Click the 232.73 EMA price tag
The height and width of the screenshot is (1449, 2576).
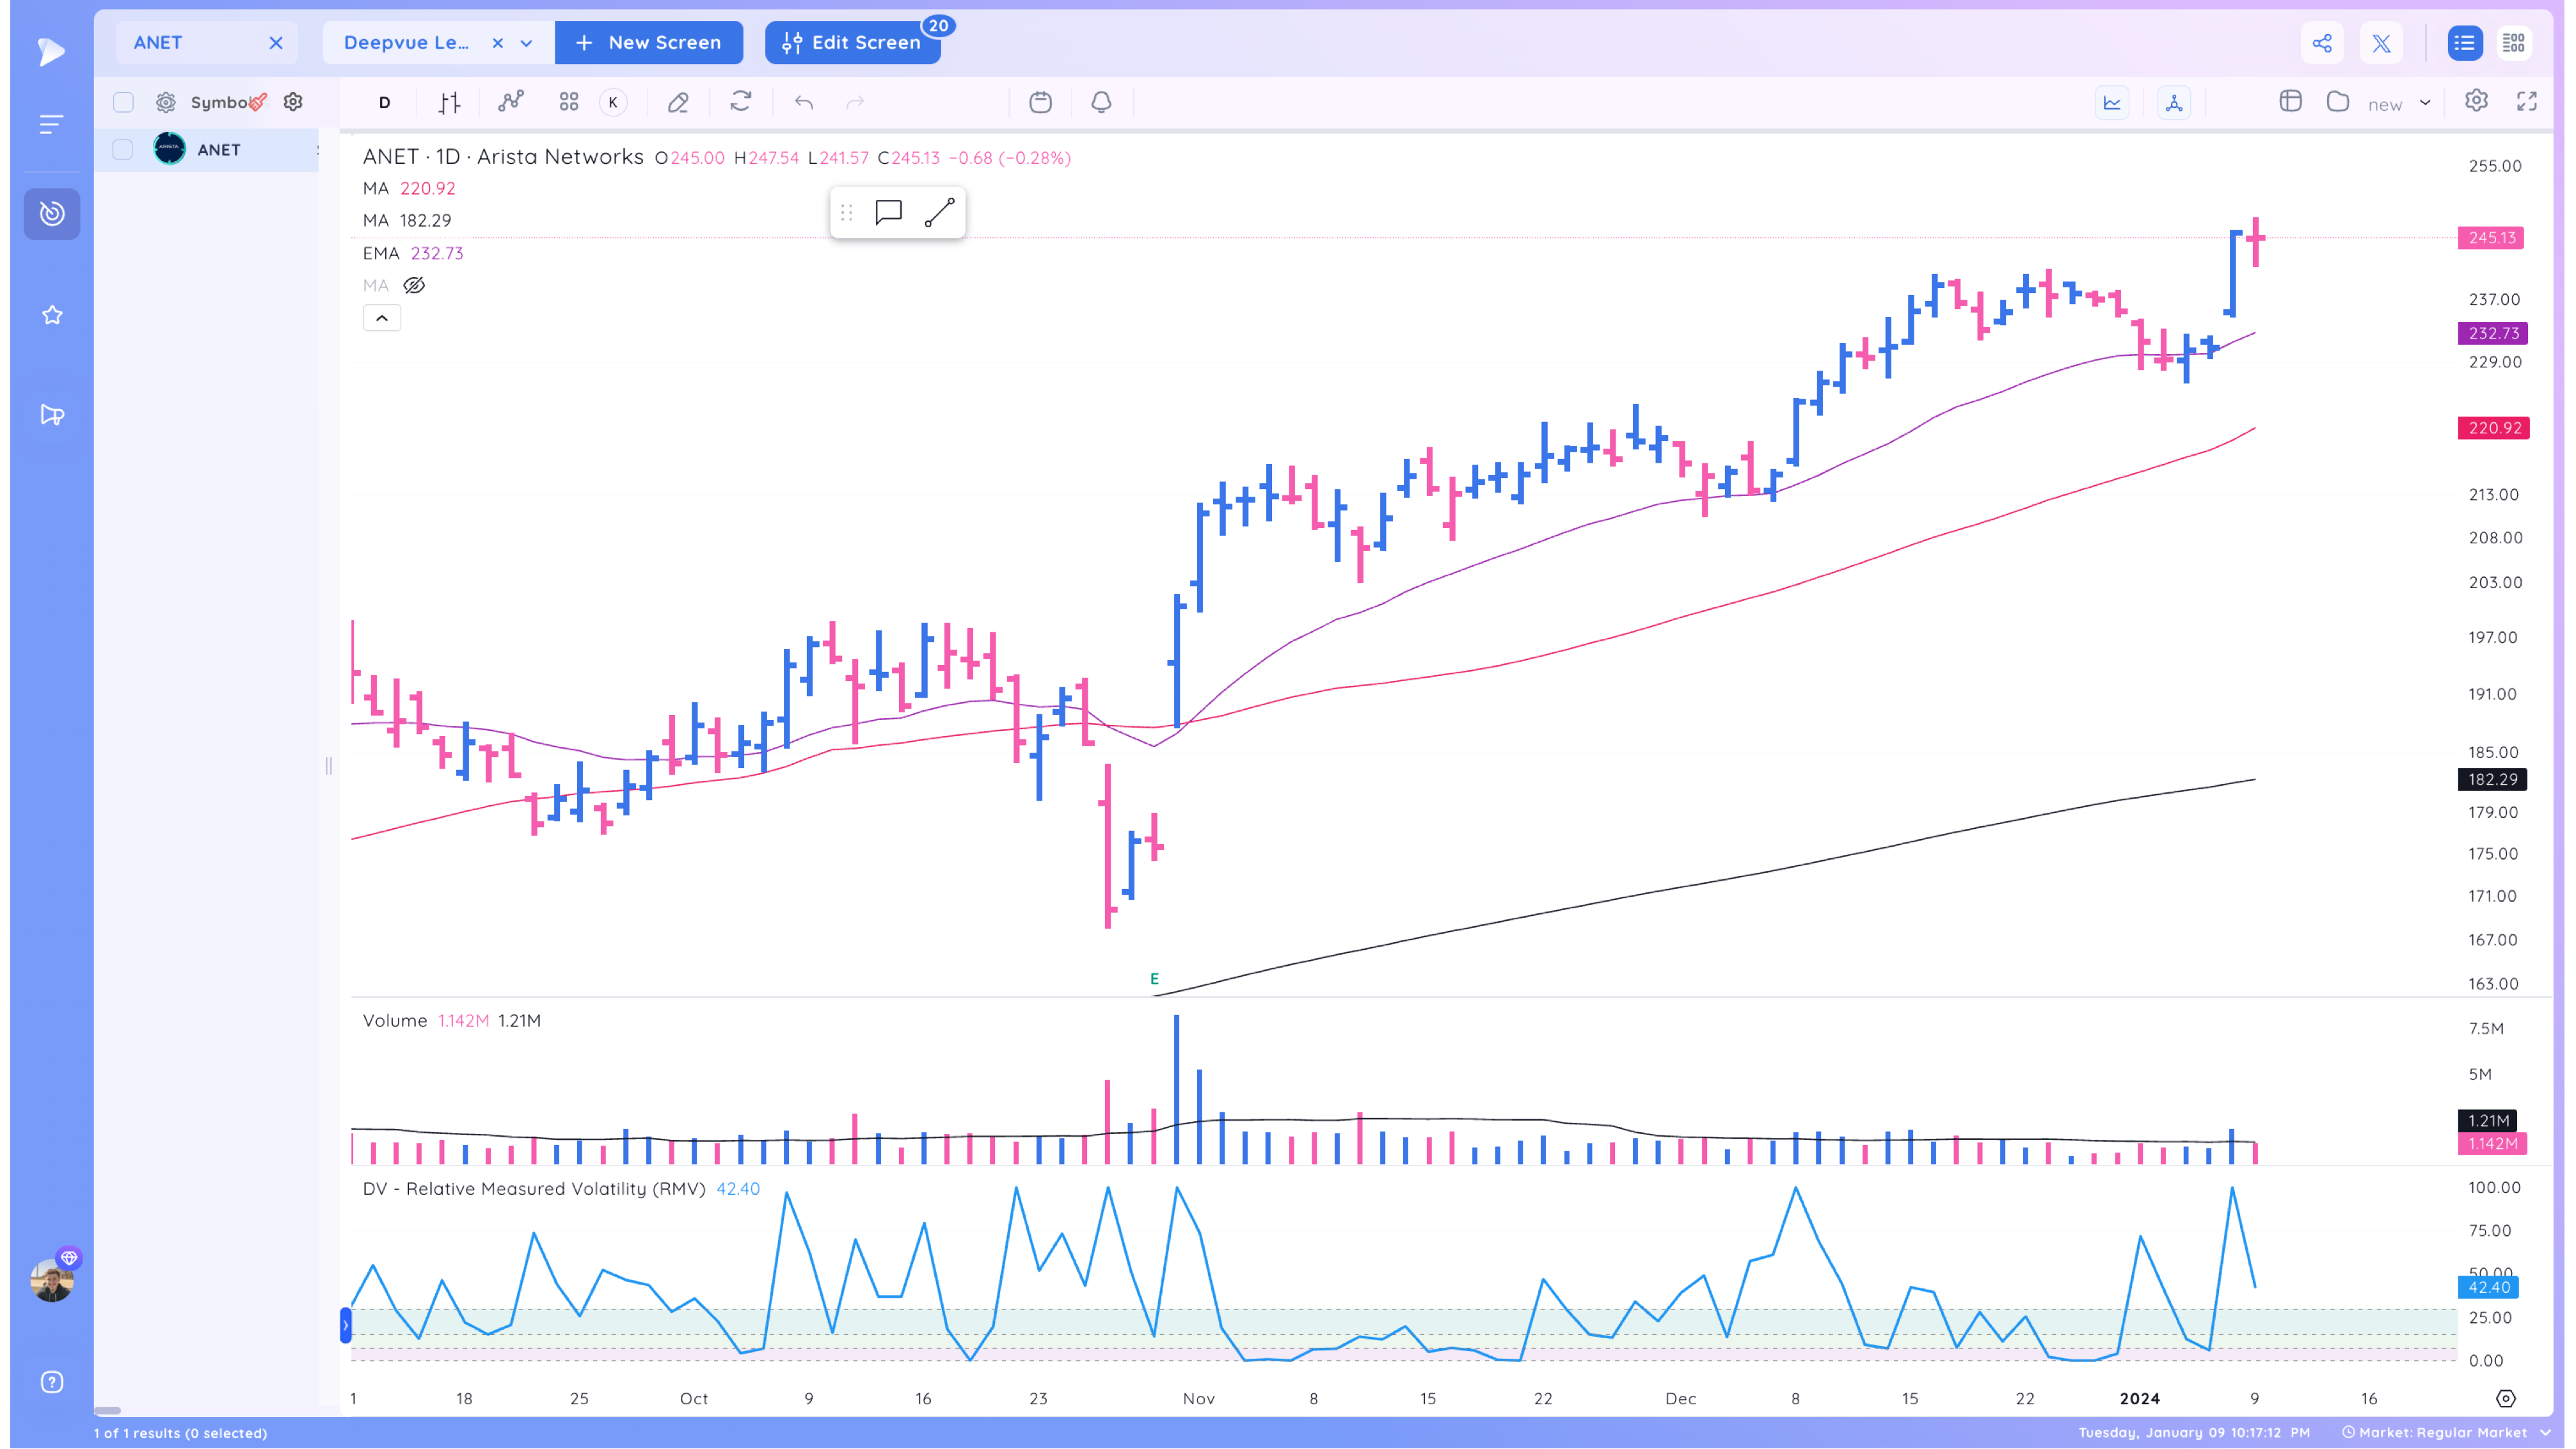[2492, 333]
